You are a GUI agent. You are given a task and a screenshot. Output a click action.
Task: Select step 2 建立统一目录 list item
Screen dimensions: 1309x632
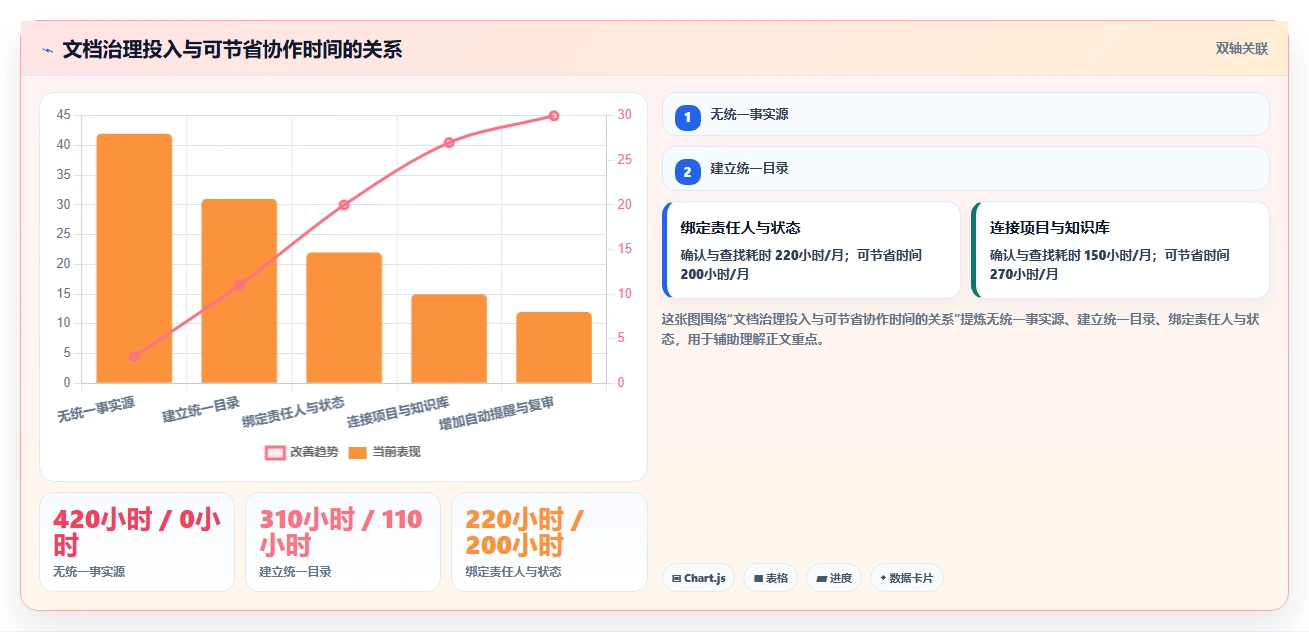pyautogui.click(x=966, y=169)
